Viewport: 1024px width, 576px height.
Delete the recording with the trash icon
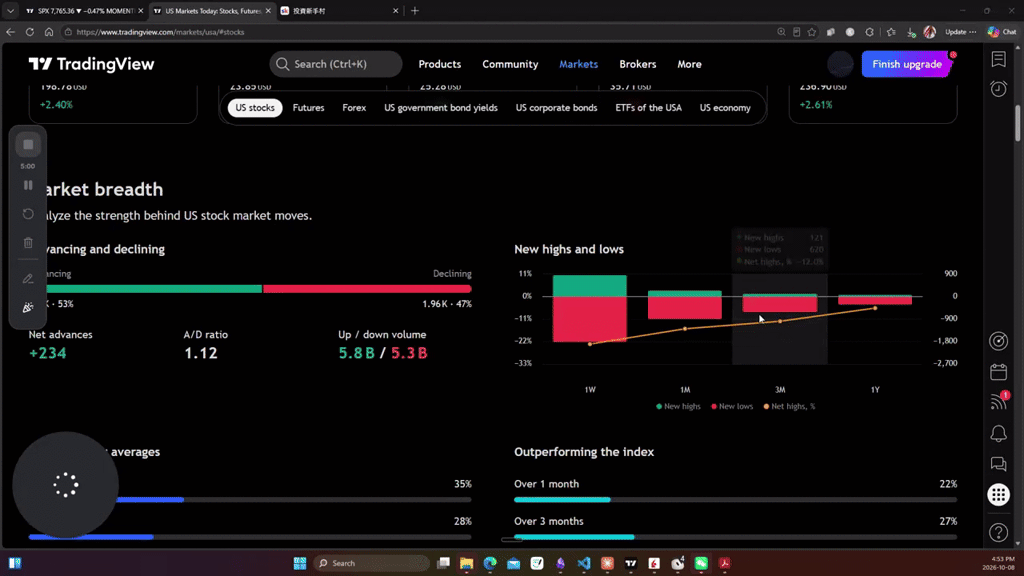28,243
